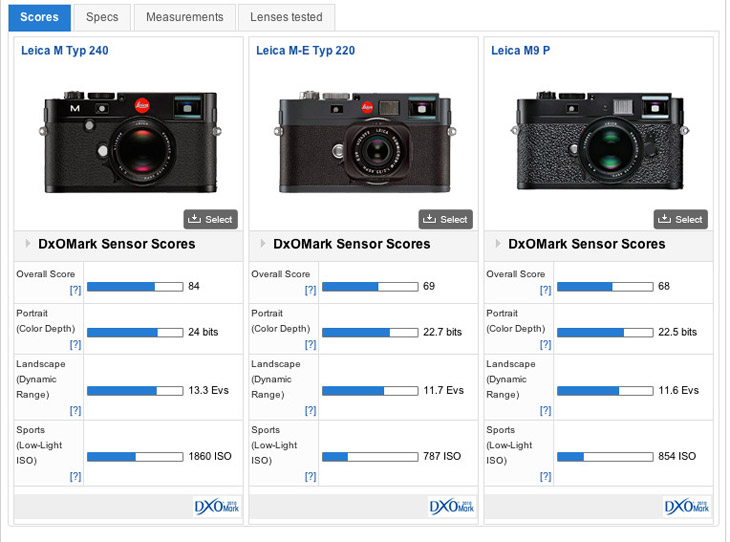Click the 11.7 Evs dynamic range bar
The width and height of the screenshot is (730, 542).
pos(370,391)
